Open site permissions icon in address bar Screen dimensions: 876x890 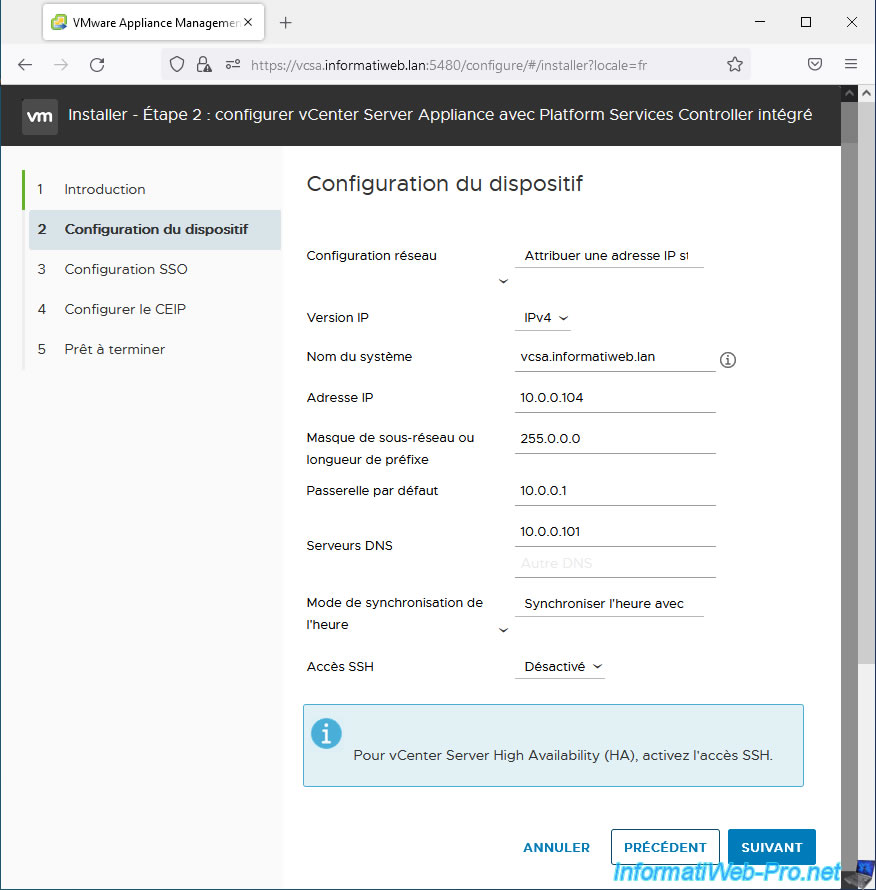(x=233, y=65)
